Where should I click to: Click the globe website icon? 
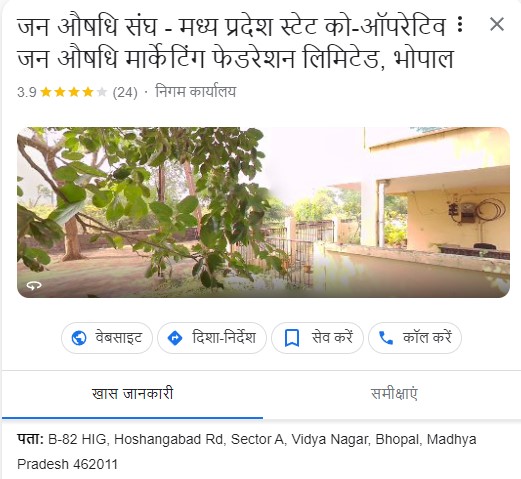[x=79, y=338]
